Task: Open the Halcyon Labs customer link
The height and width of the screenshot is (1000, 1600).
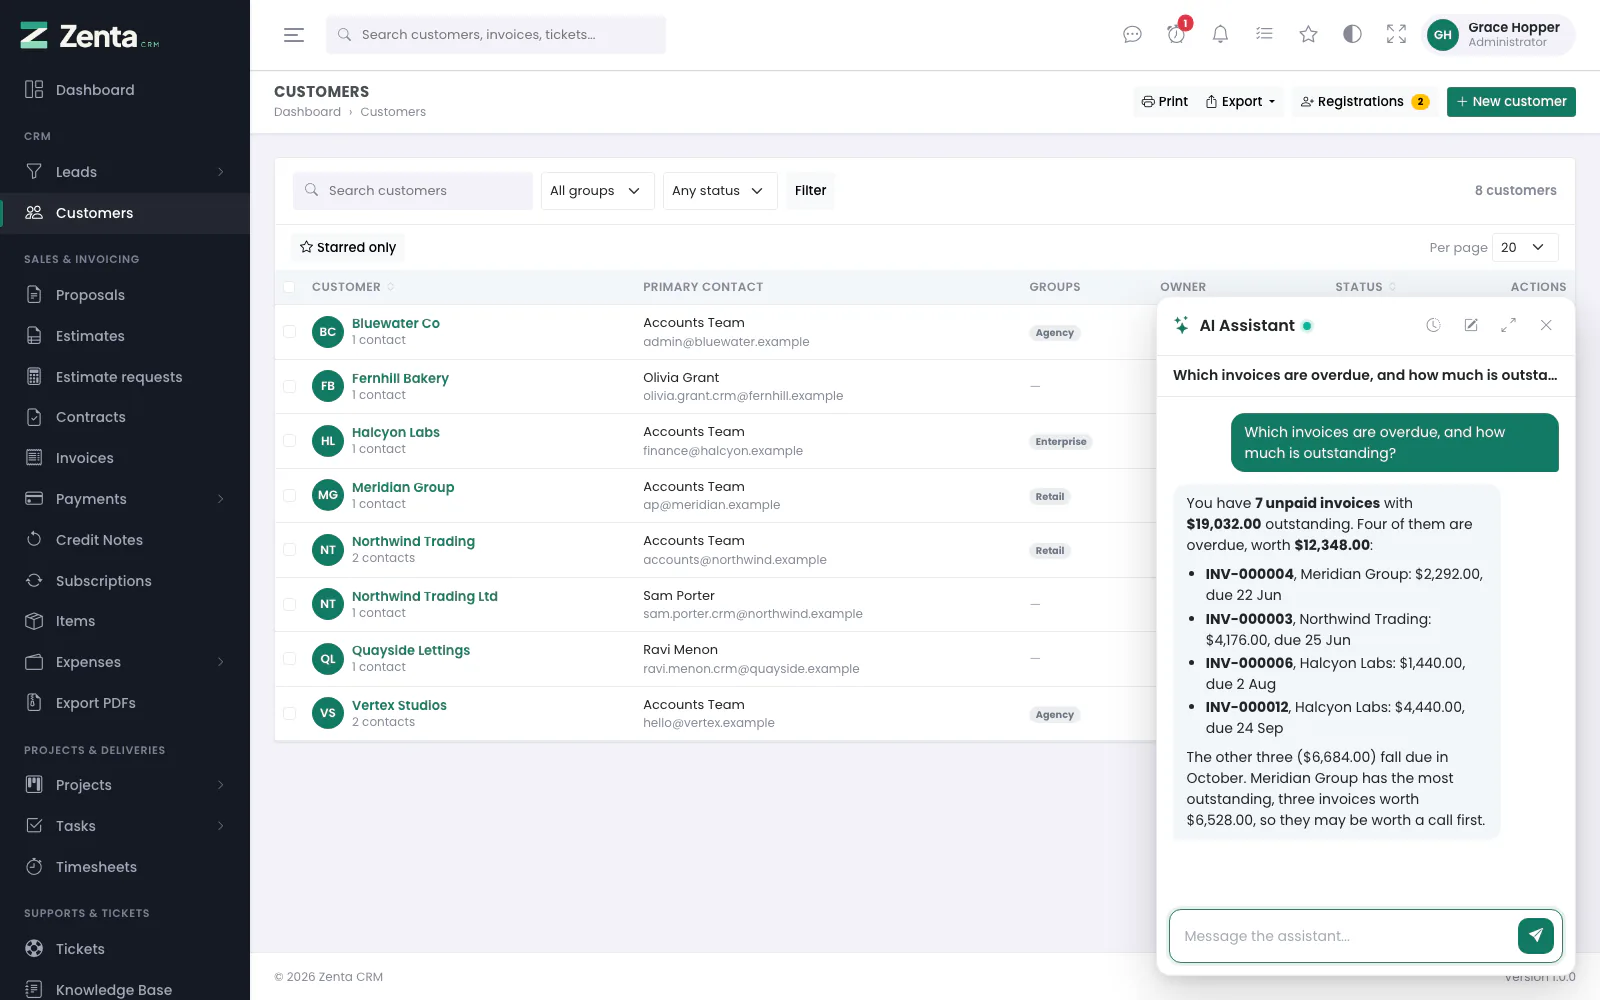Action: click(396, 432)
